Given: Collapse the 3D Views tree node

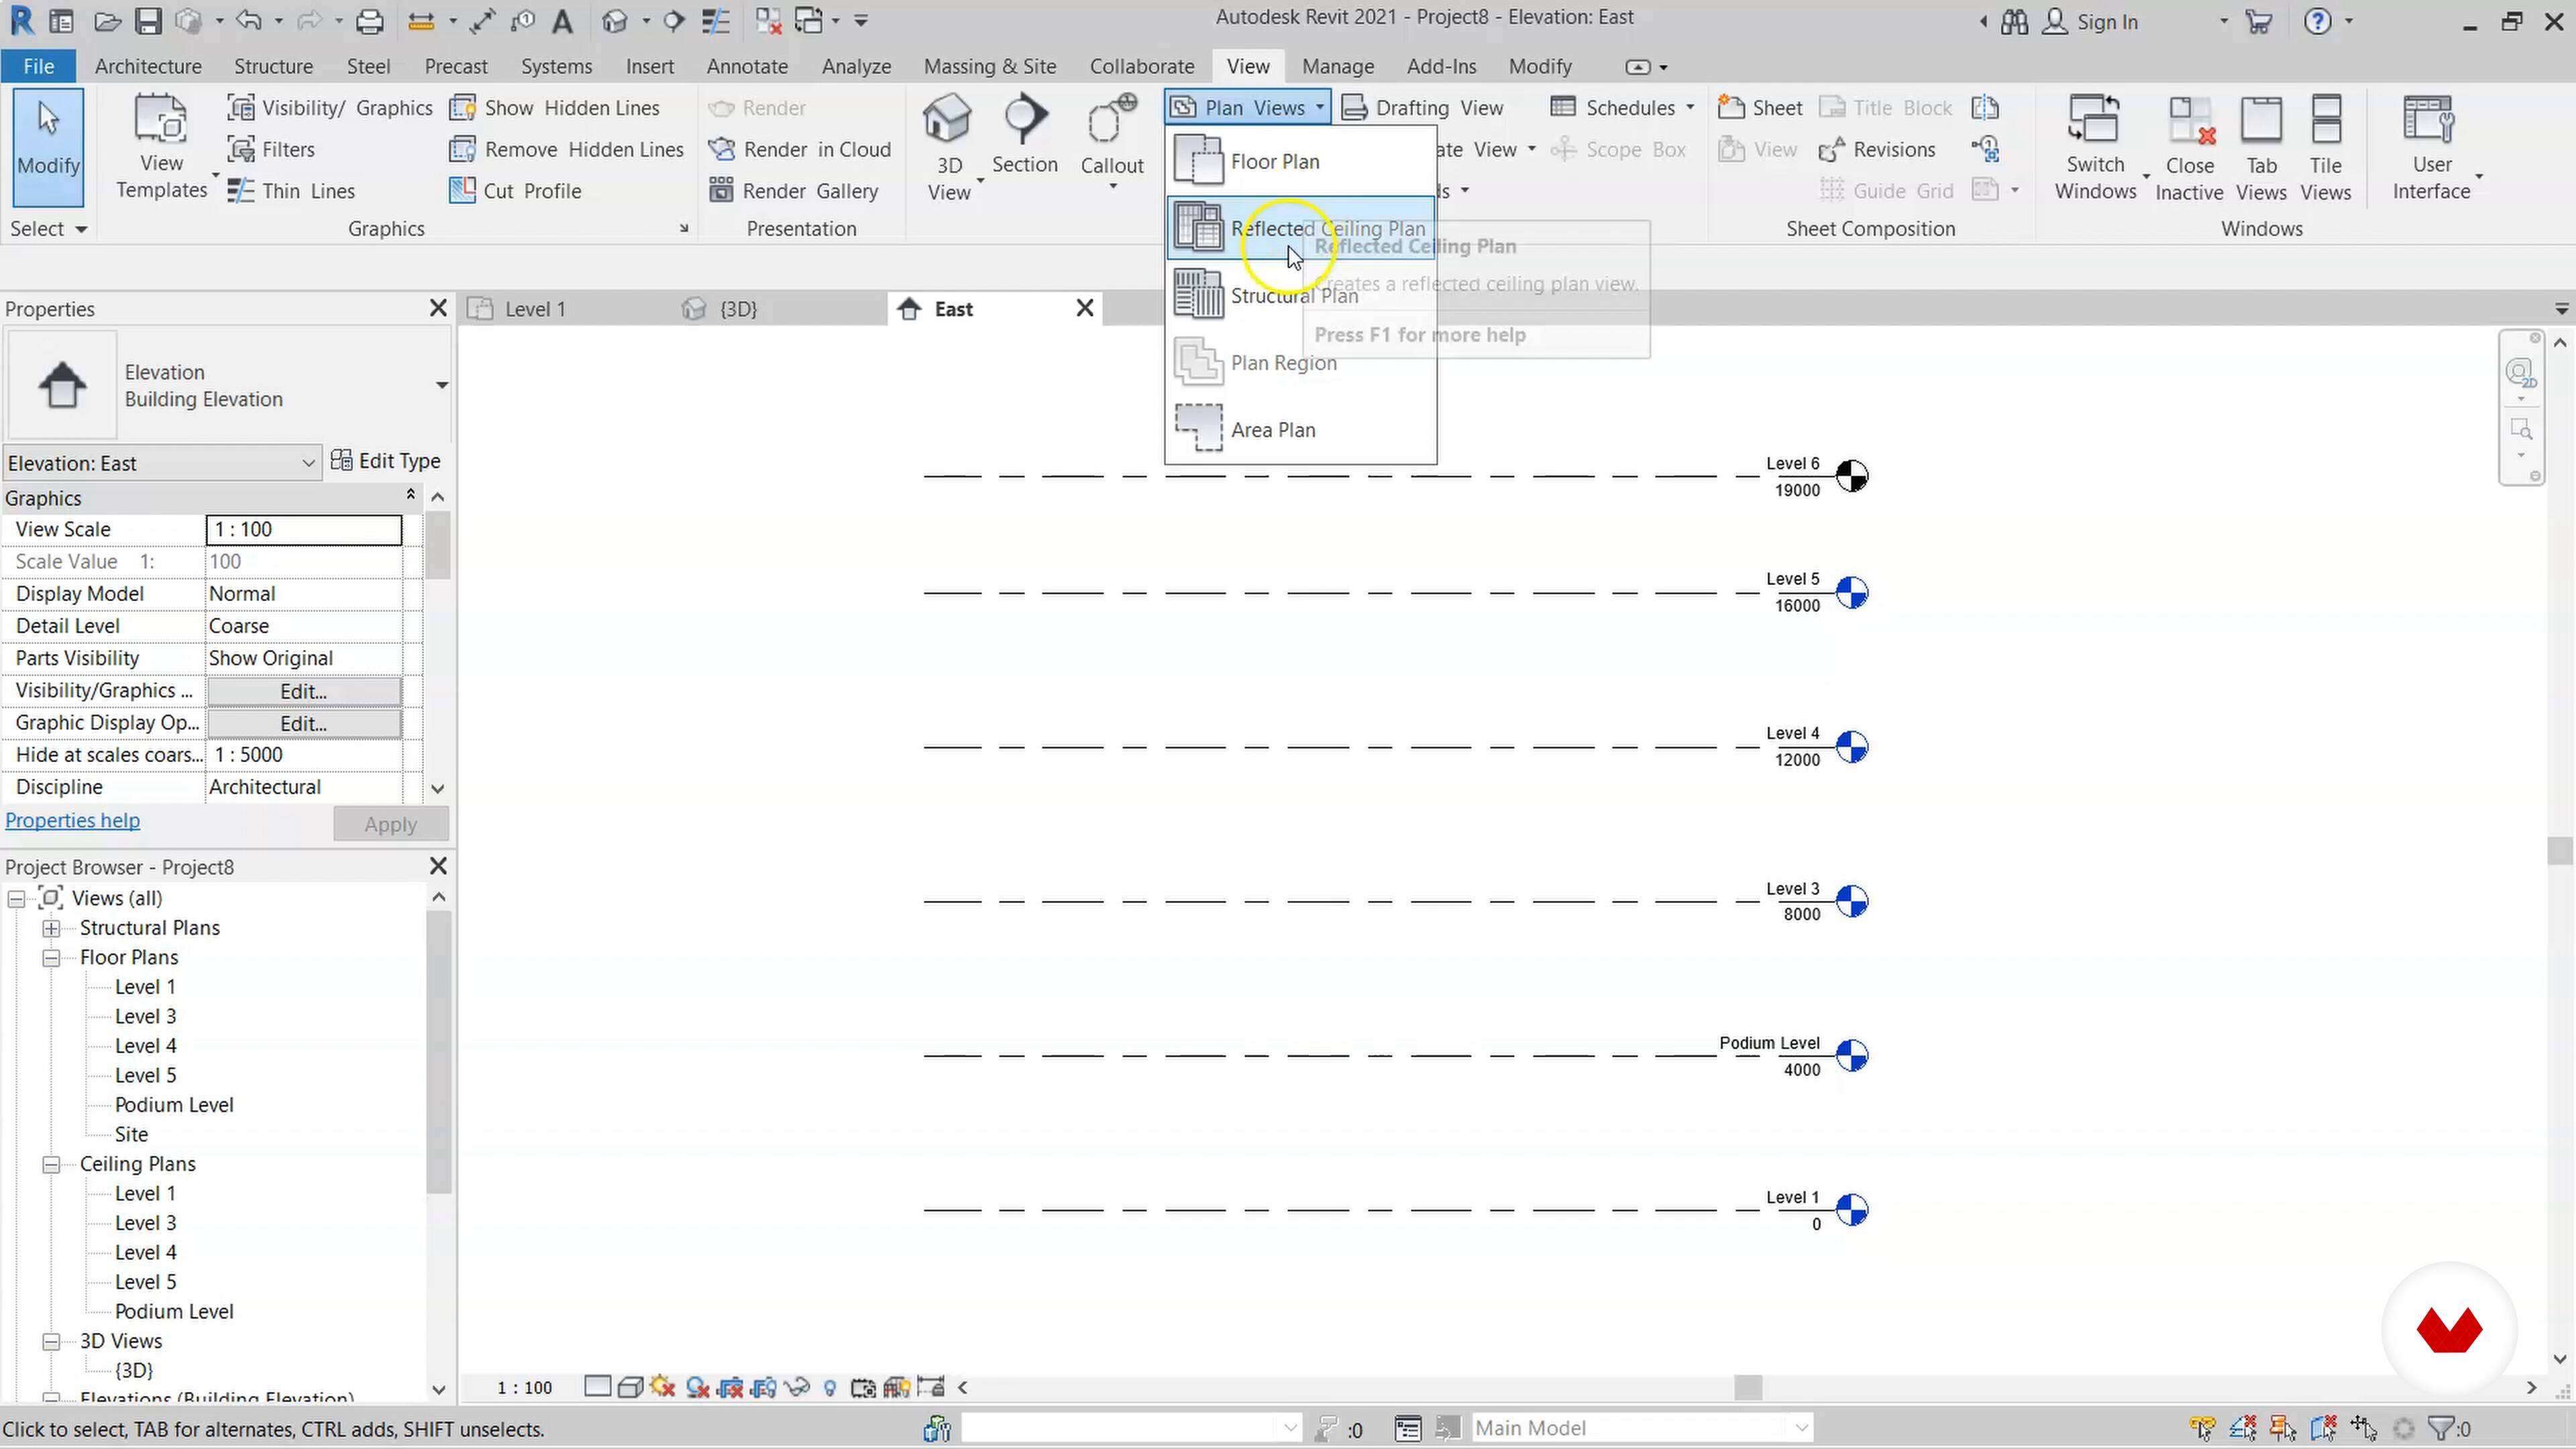Looking at the screenshot, I should tap(51, 1342).
